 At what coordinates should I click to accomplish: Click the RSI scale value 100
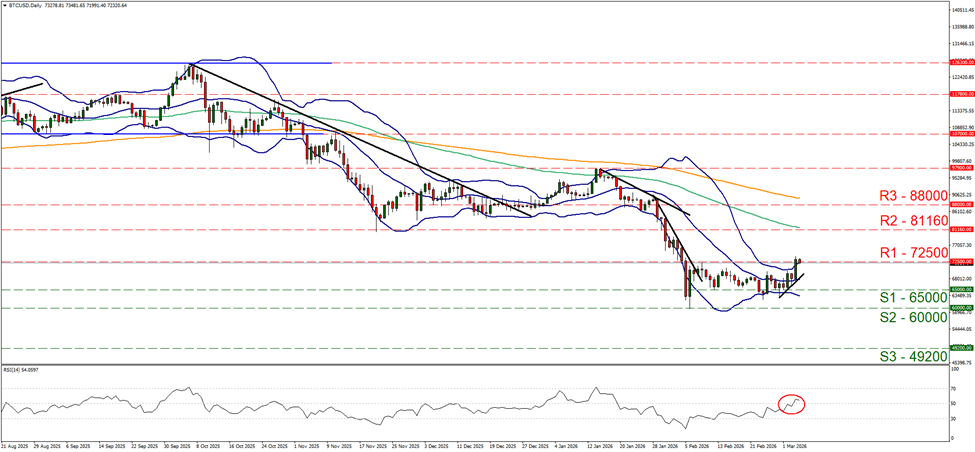pyautogui.click(x=955, y=369)
